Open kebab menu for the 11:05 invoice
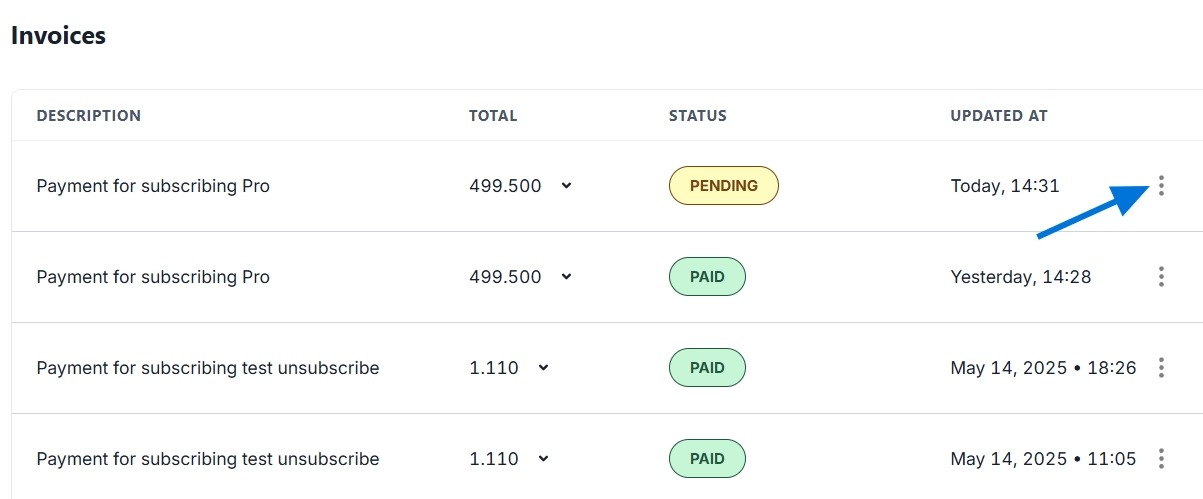The image size is (1203, 499). [x=1161, y=459]
